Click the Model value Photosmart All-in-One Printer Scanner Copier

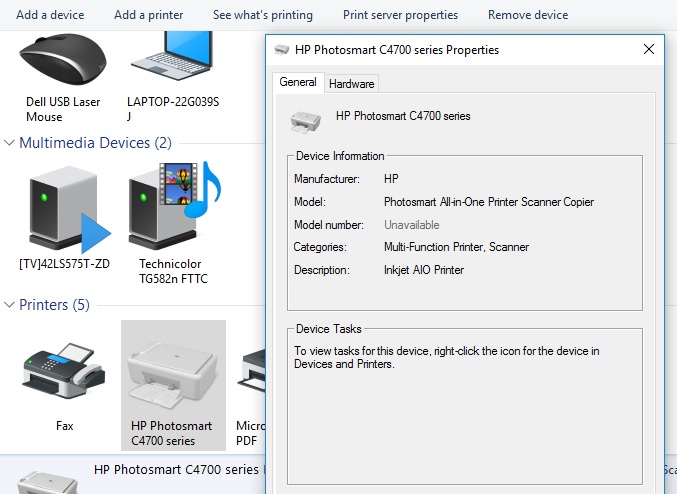coord(489,202)
